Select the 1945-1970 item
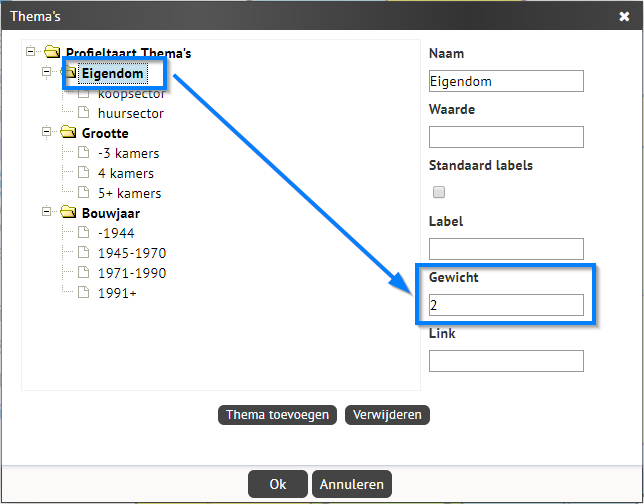Image resolution: width=644 pixels, height=504 pixels. [x=132, y=253]
